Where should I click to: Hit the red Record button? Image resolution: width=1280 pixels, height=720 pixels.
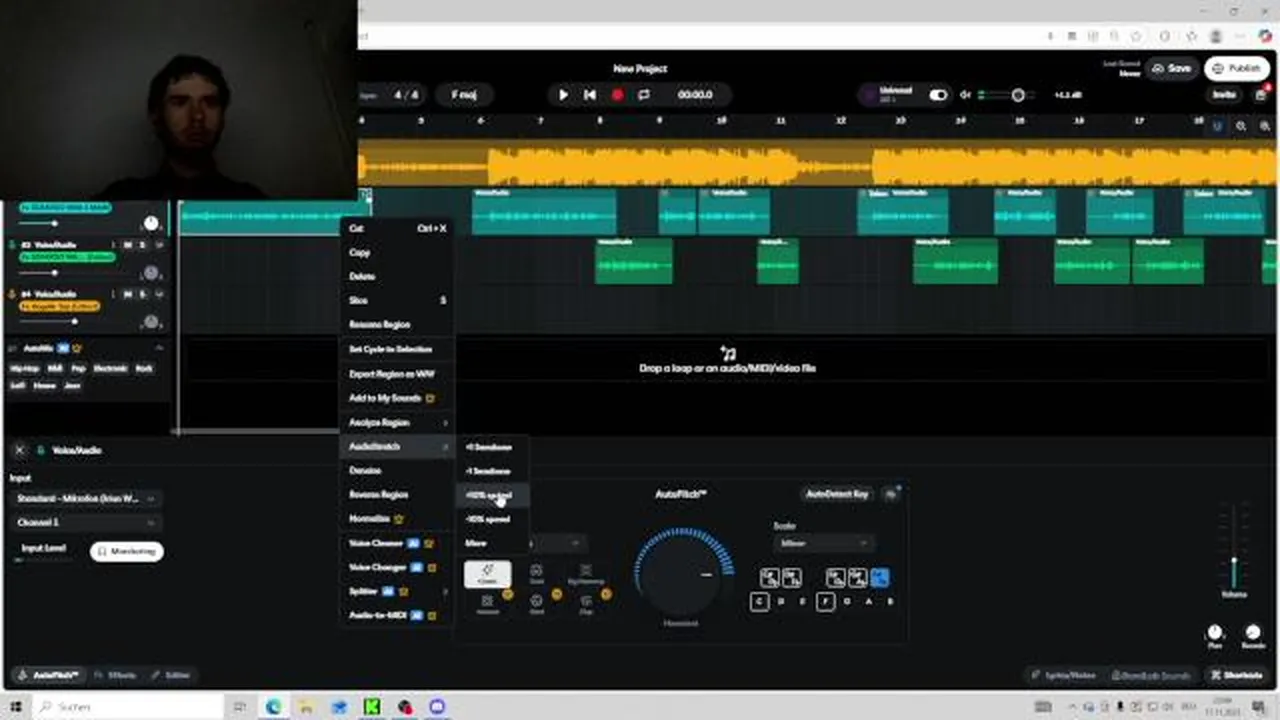pos(617,95)
